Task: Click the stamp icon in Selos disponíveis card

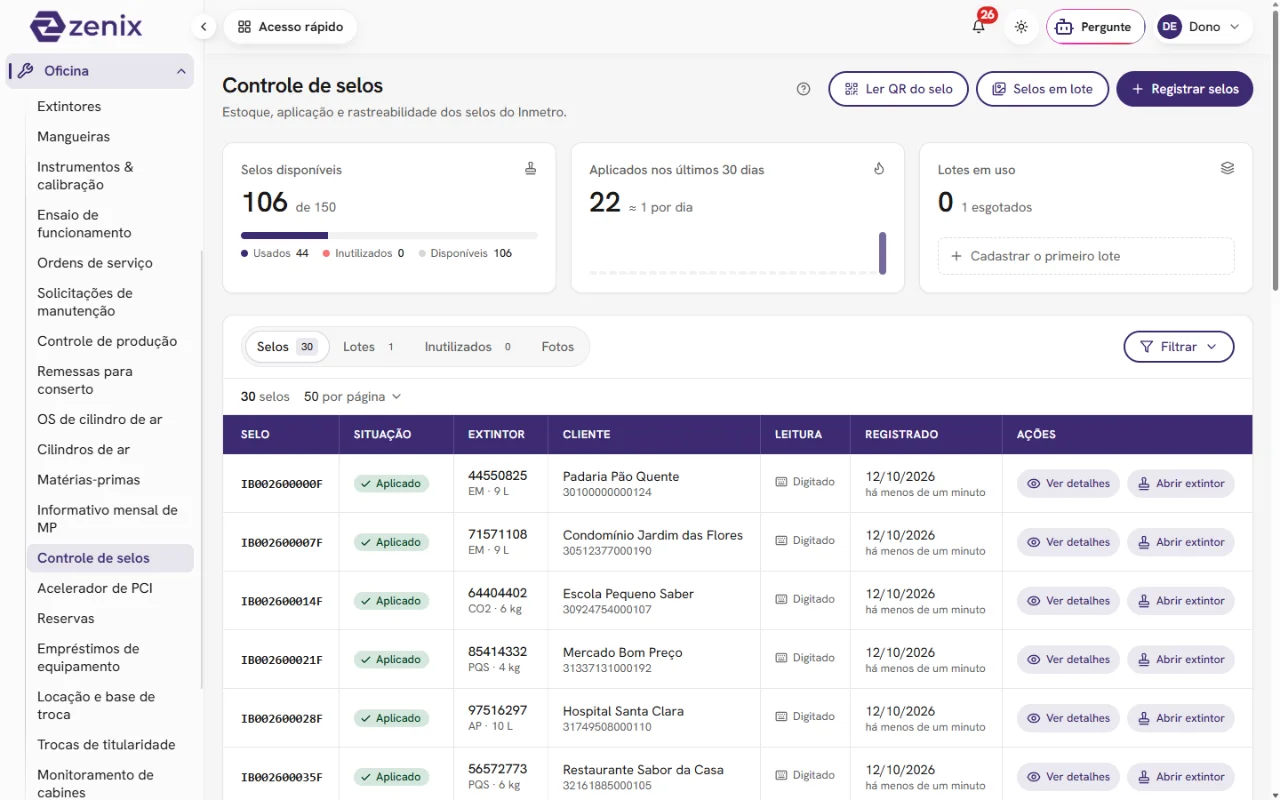Action: pos(531,169)
